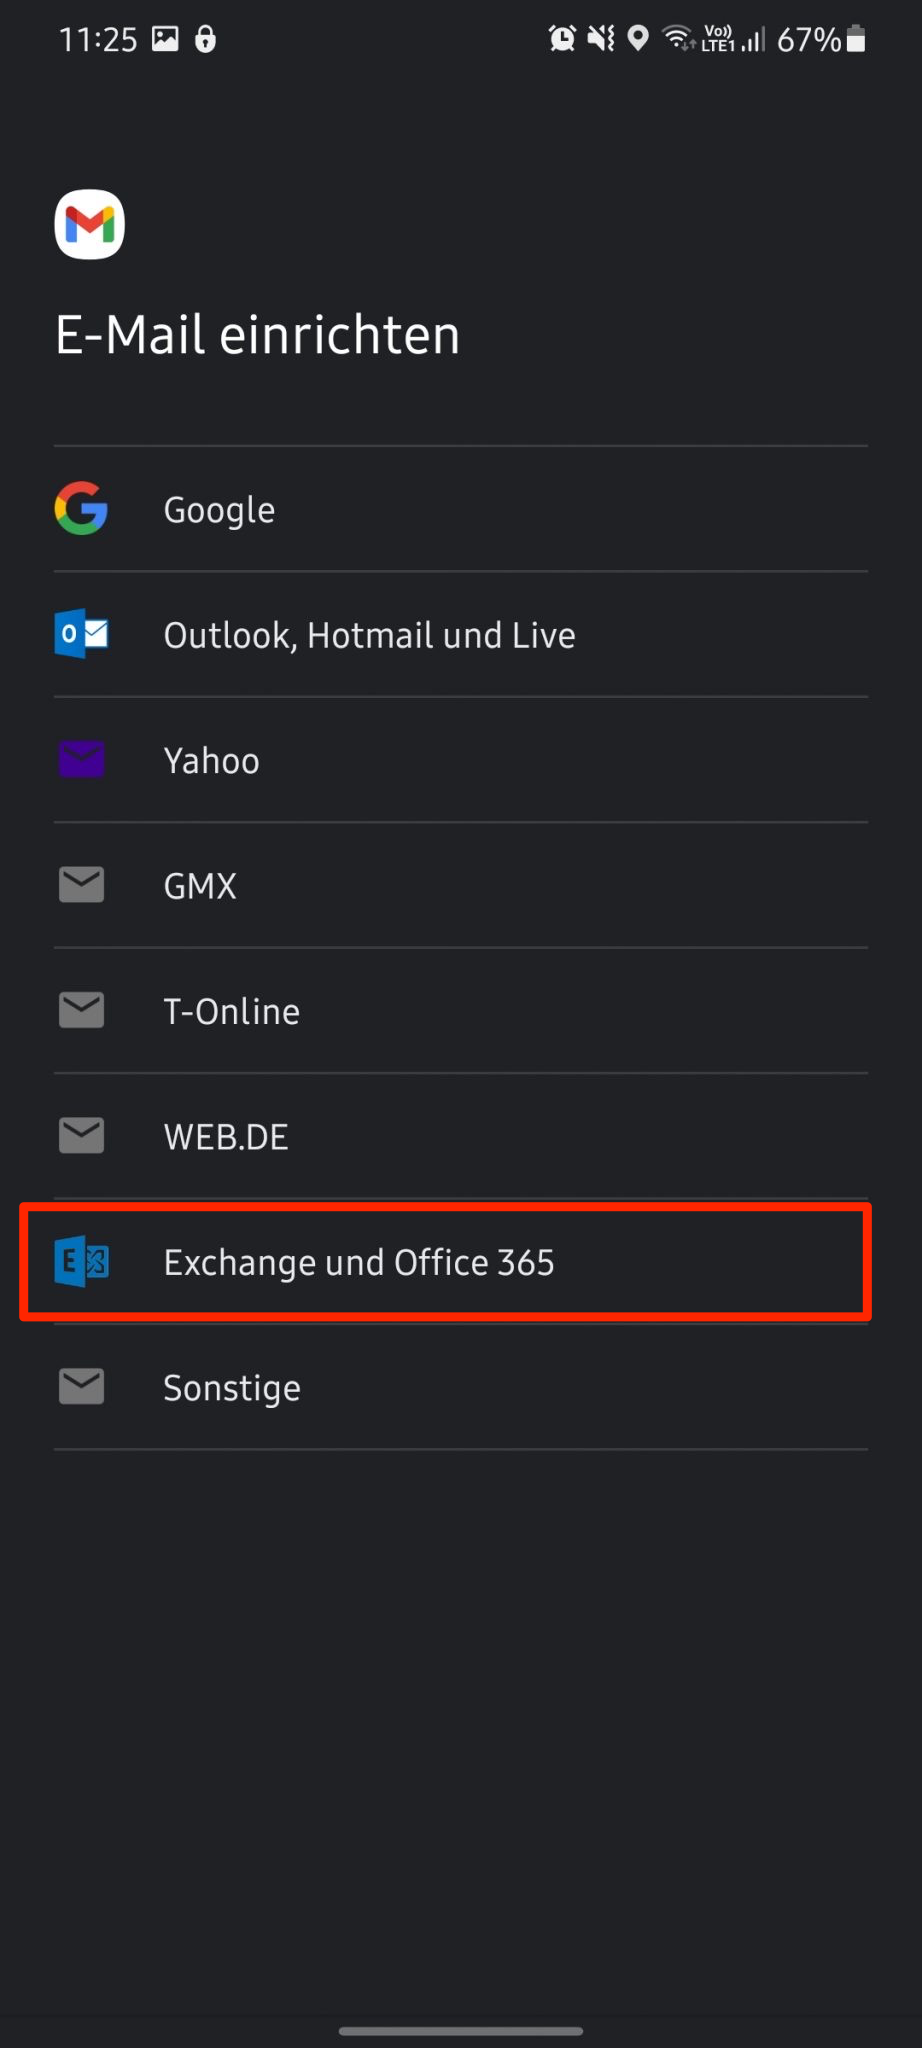Tap the Sonstige envelope icon

click(x=81, y=1387)
